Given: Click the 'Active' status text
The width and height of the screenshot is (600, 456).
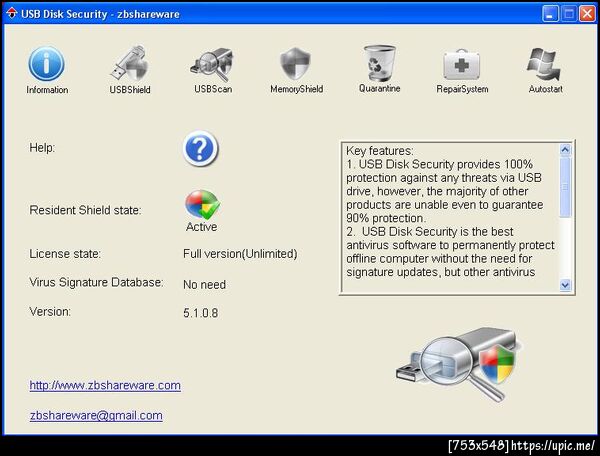Looking at the screenshot, I should tap(202, 227).
